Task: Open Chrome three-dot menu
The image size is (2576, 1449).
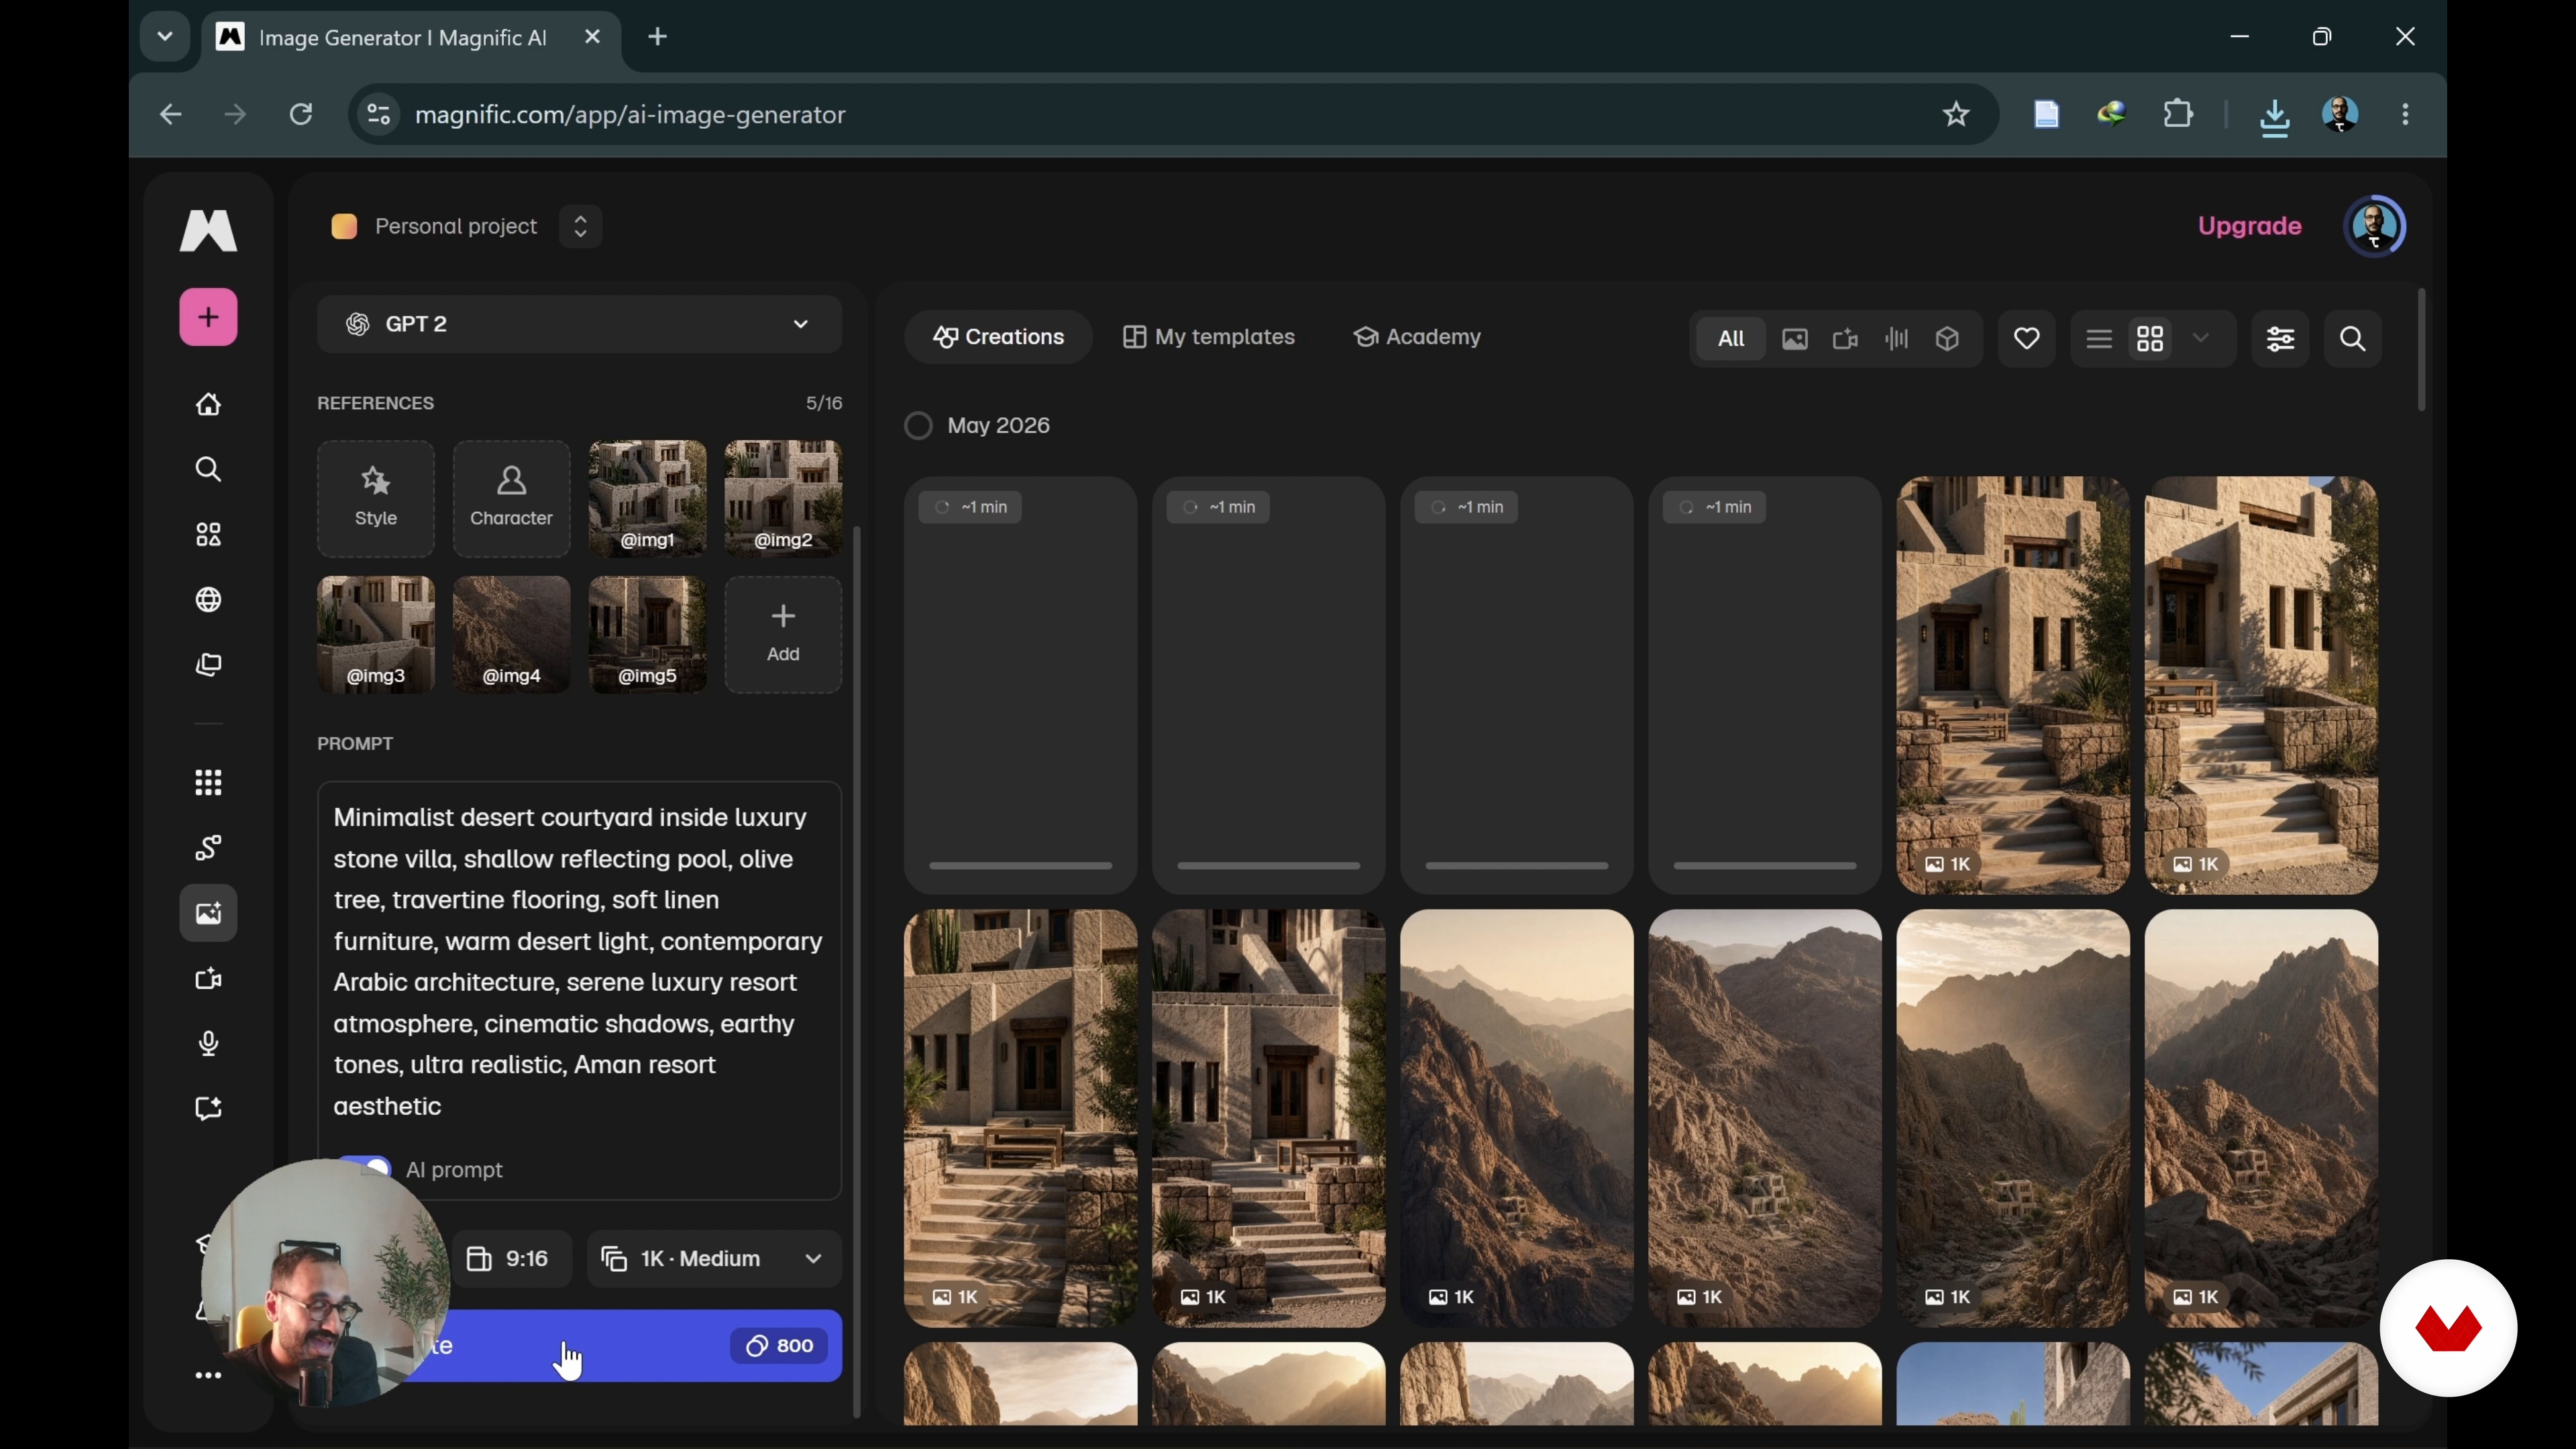Action: tap(2405, 115)
